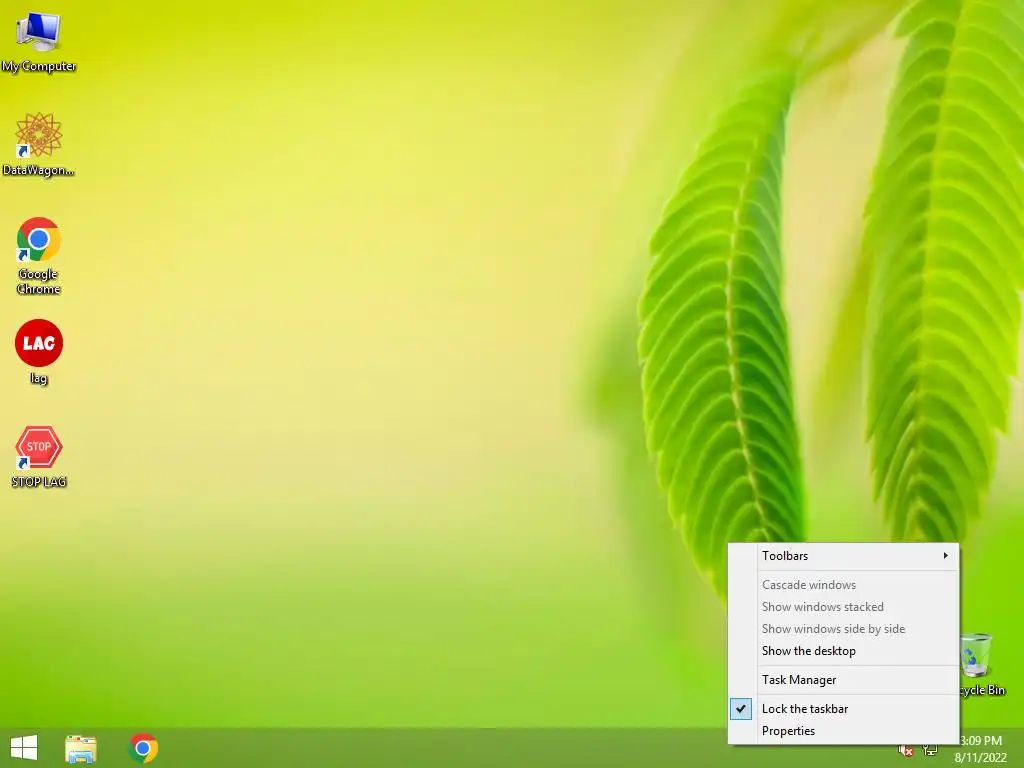
Task: Open the My Computer desktop icon
Action: tap(39, 40)
